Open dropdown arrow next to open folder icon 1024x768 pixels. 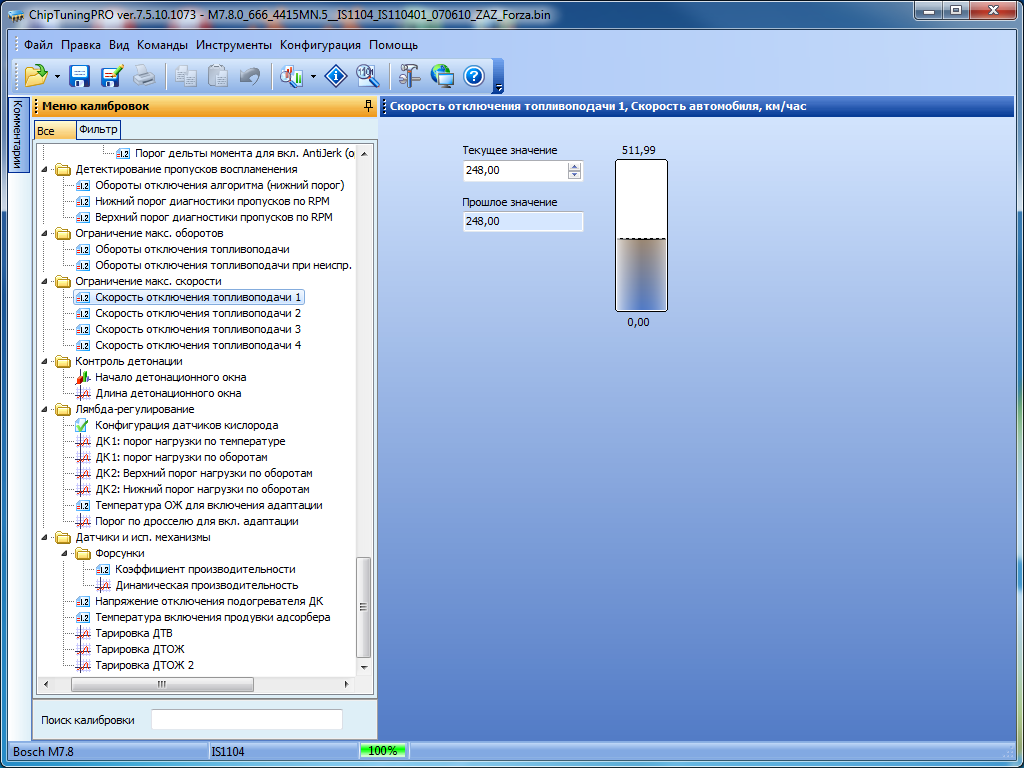[57, 76]
